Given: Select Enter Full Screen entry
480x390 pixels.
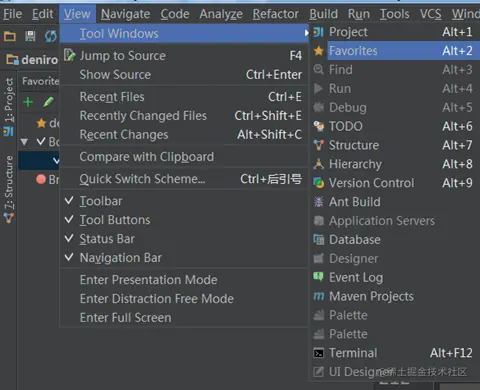Looking at the screenshot, I should [184, 318].
